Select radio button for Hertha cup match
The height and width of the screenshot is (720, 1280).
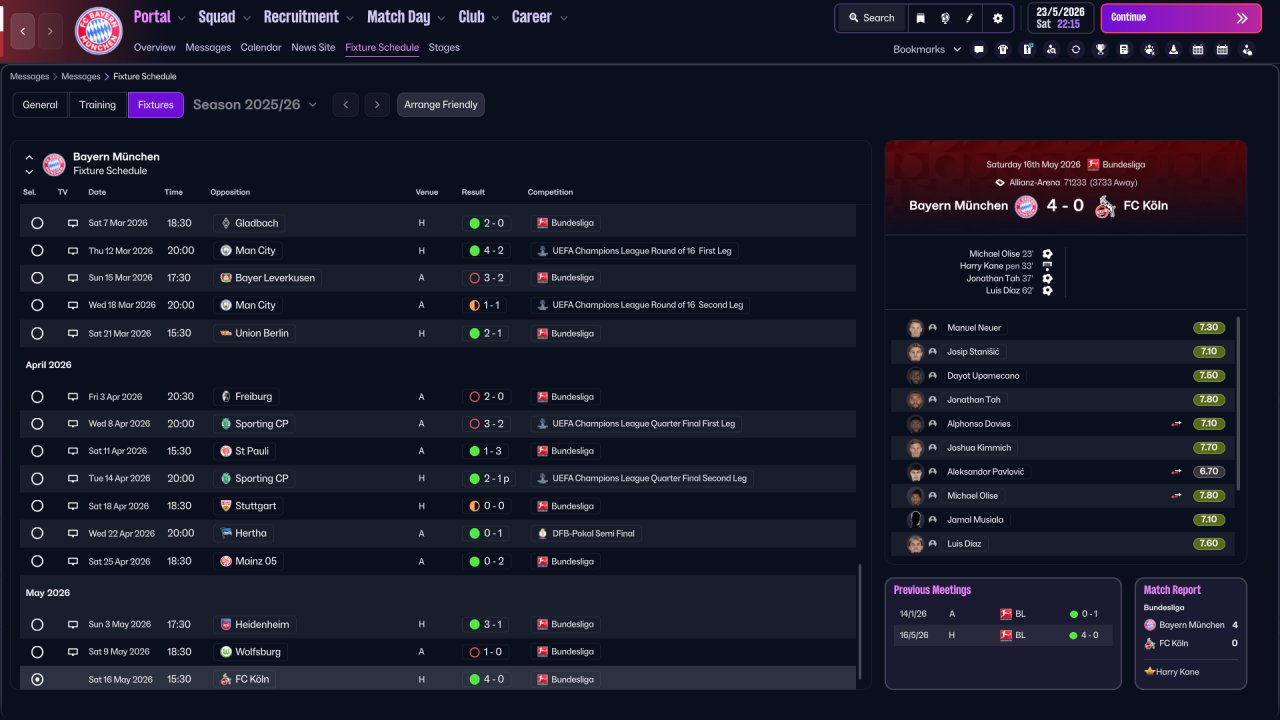37,534
